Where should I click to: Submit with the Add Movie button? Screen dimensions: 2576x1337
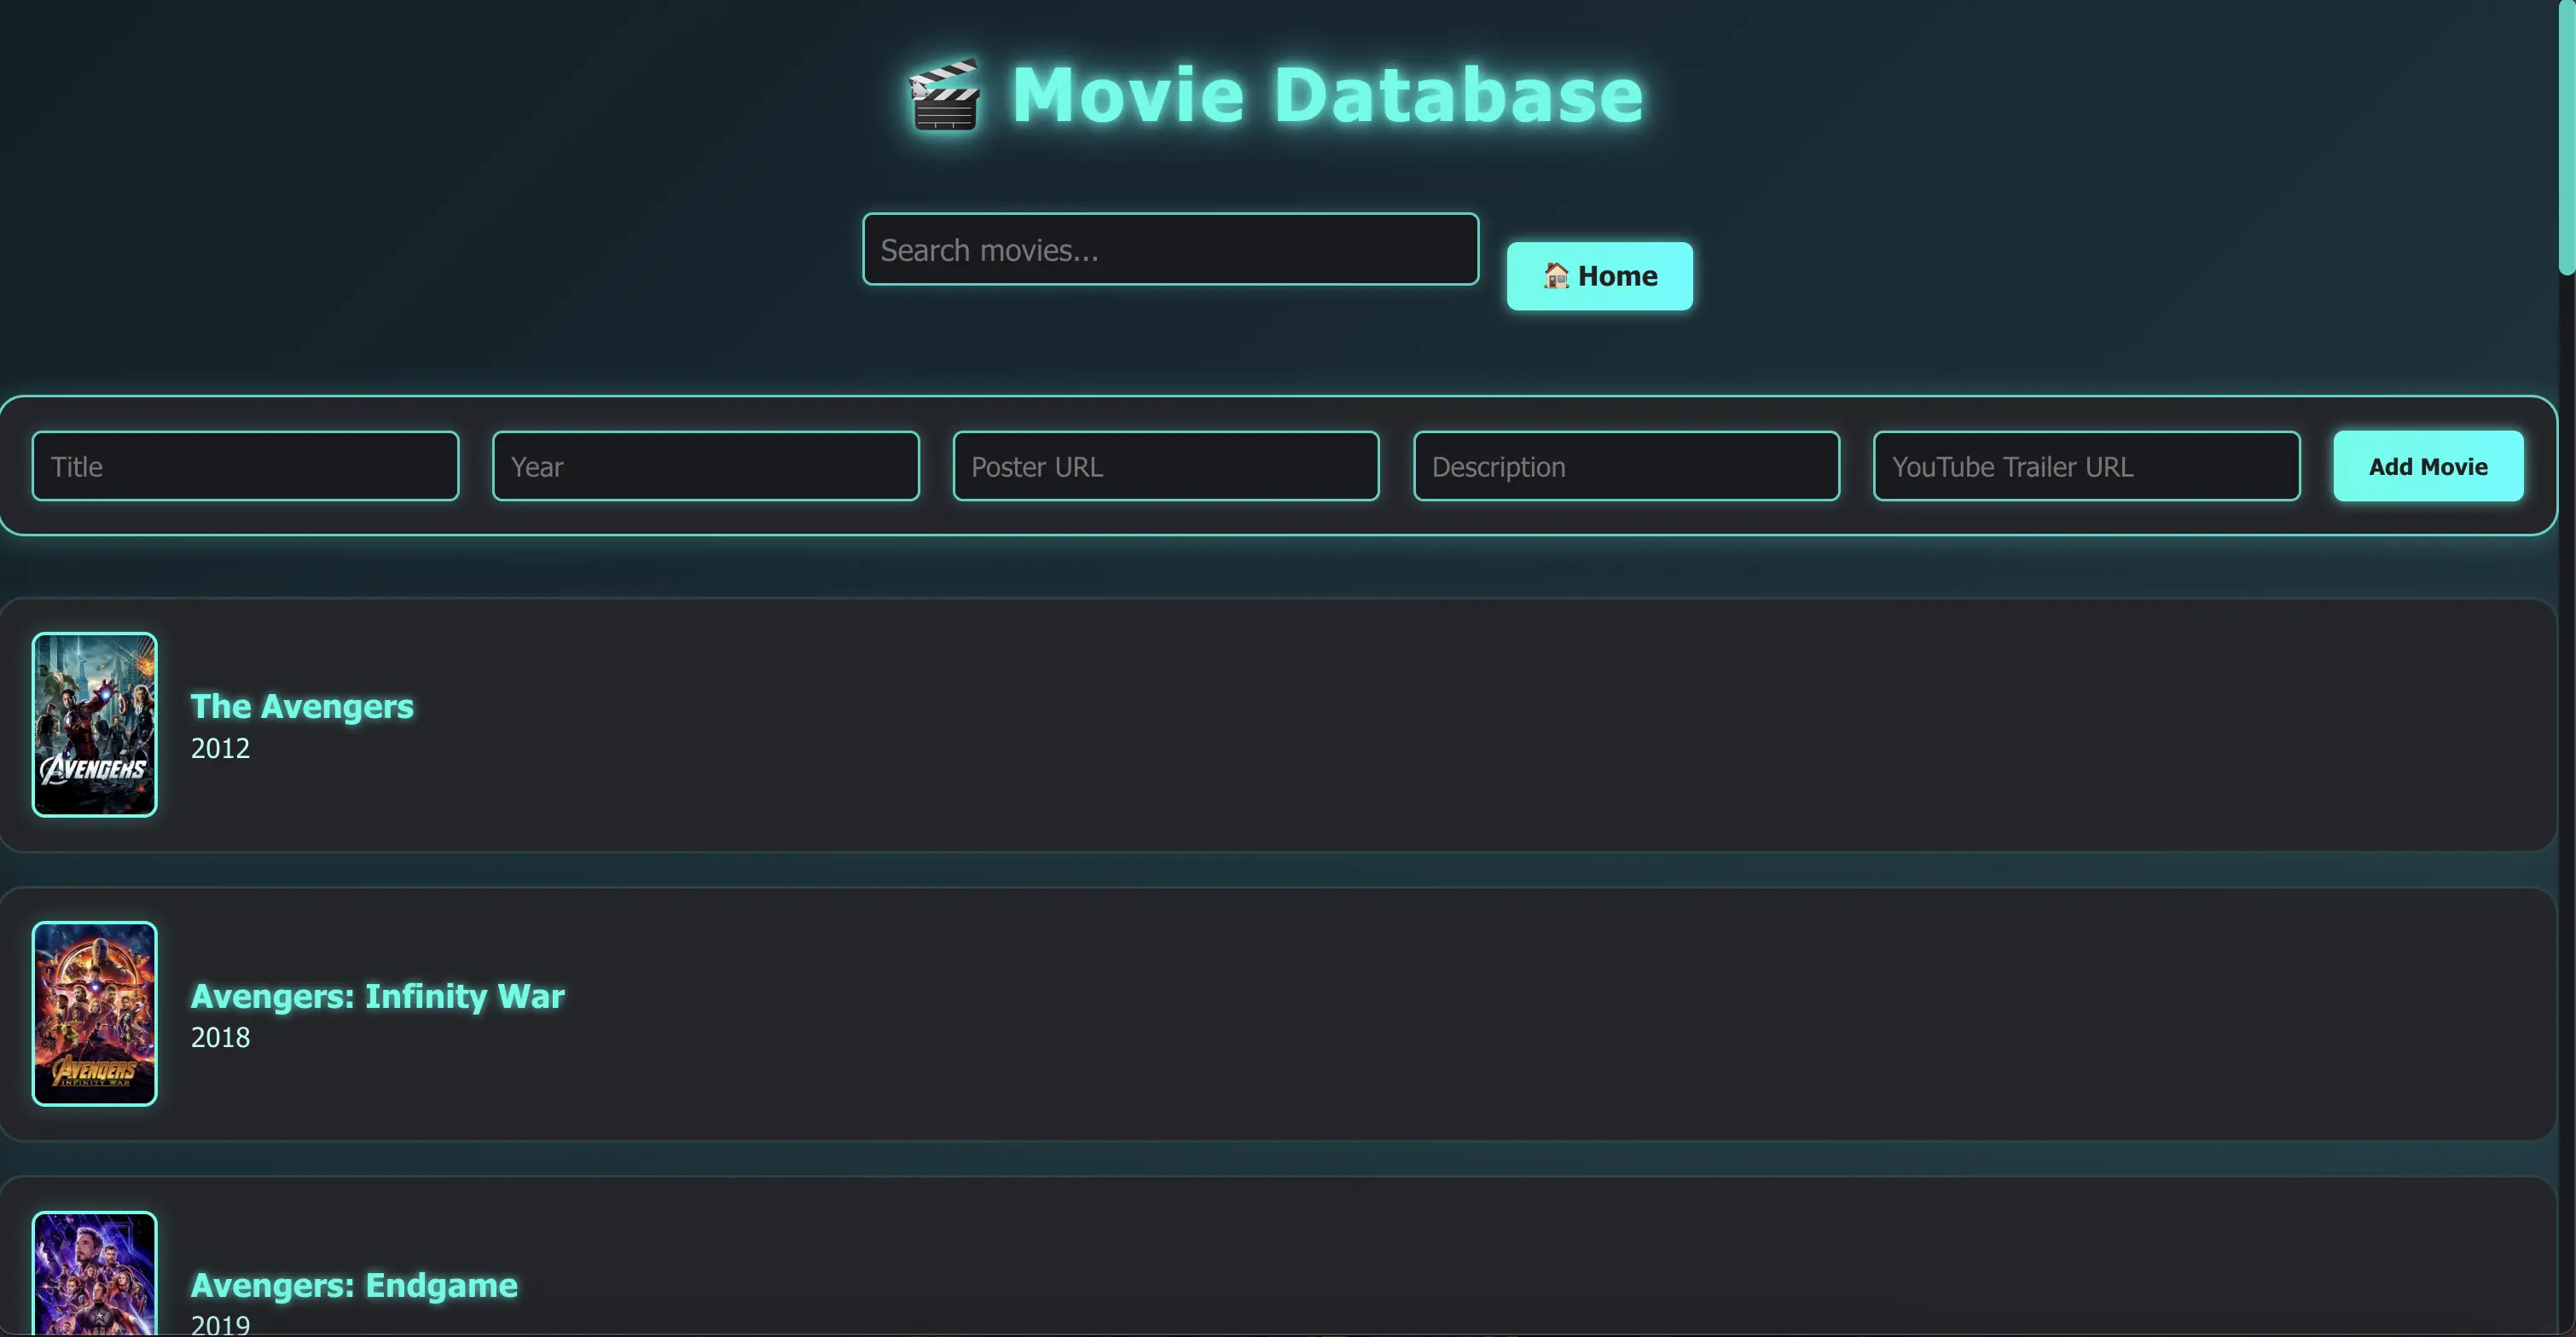(x=2428, y=466)
